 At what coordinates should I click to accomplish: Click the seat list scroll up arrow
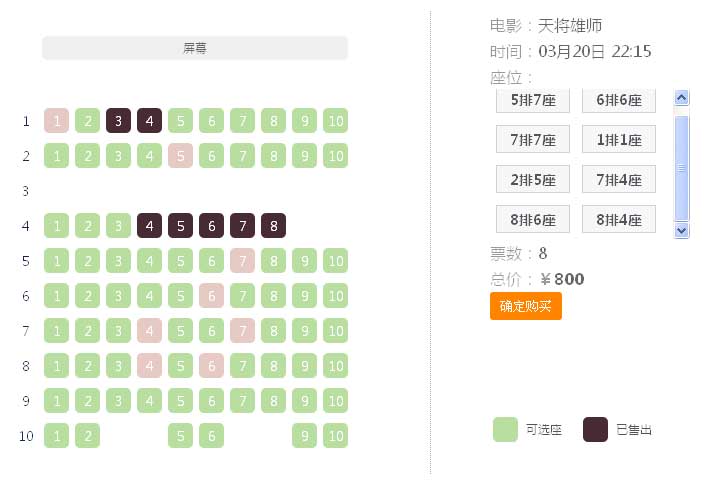[682, 98]
